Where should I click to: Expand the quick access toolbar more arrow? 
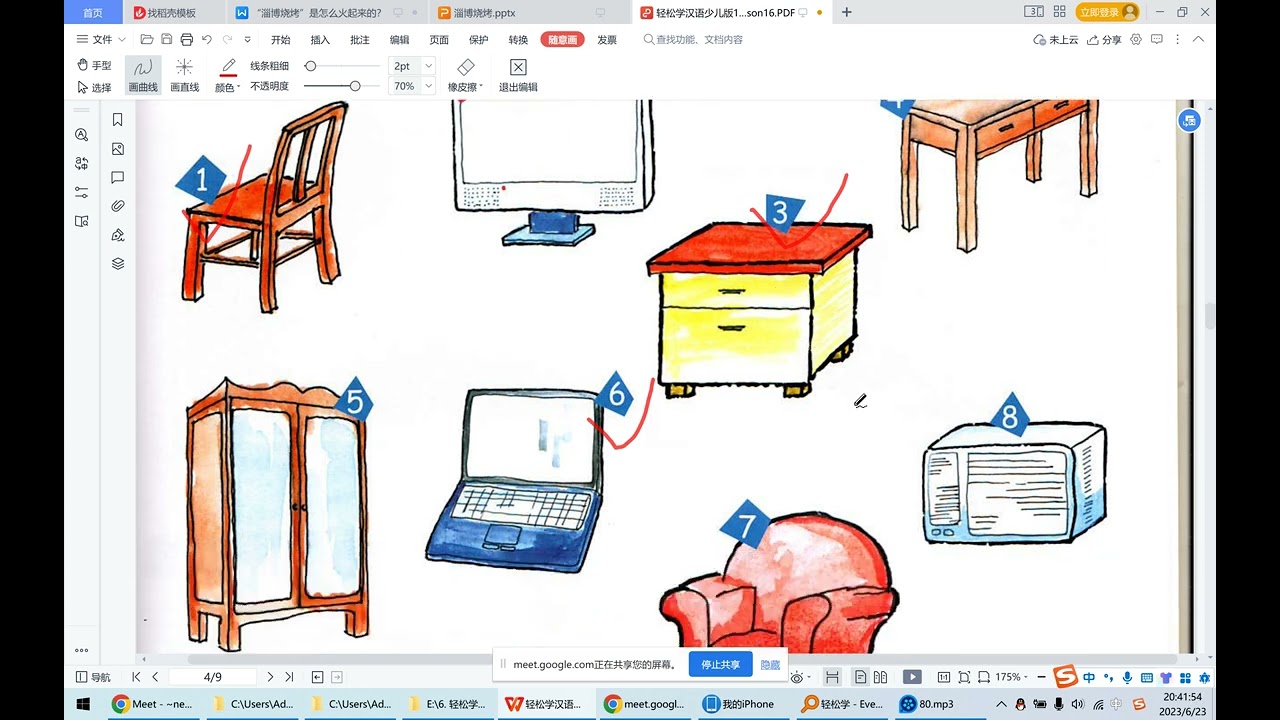[x=248, y=40]
